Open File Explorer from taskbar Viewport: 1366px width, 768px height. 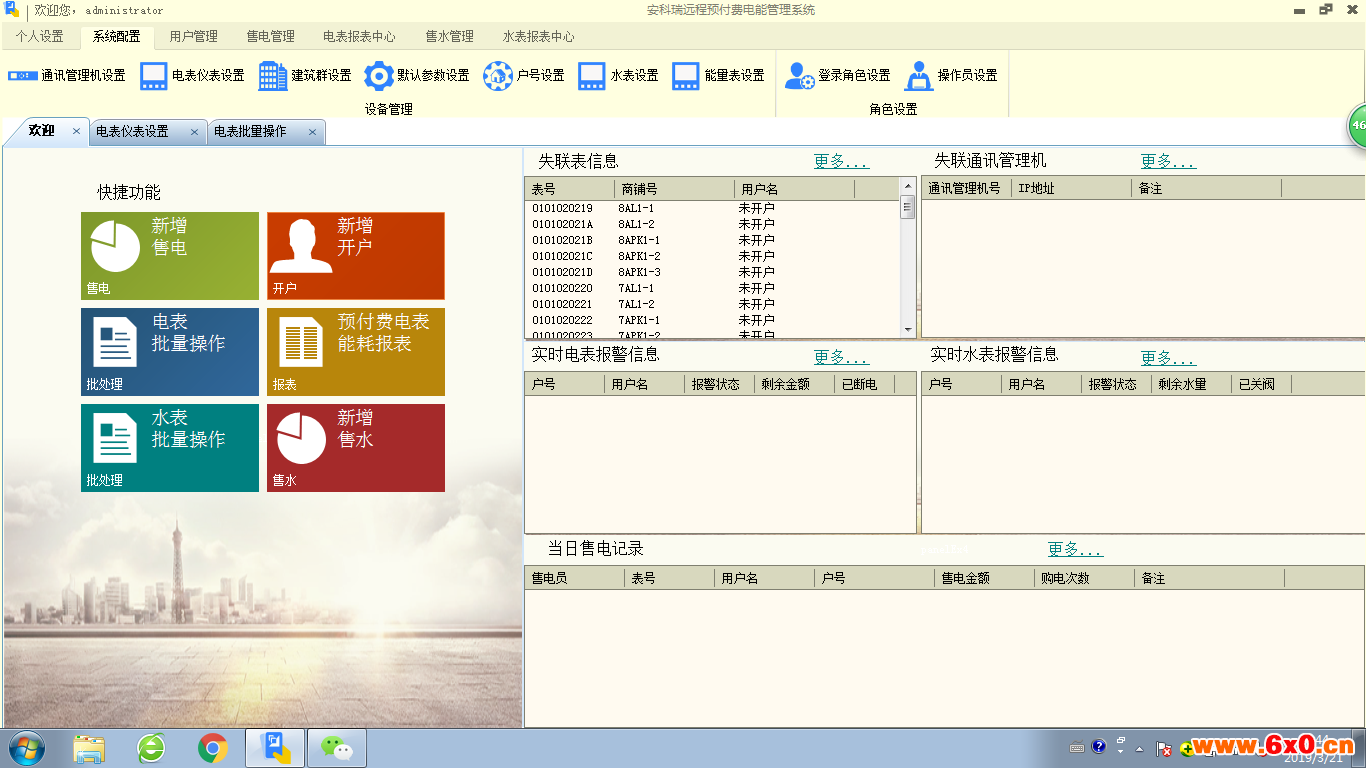tap(89, 748)
